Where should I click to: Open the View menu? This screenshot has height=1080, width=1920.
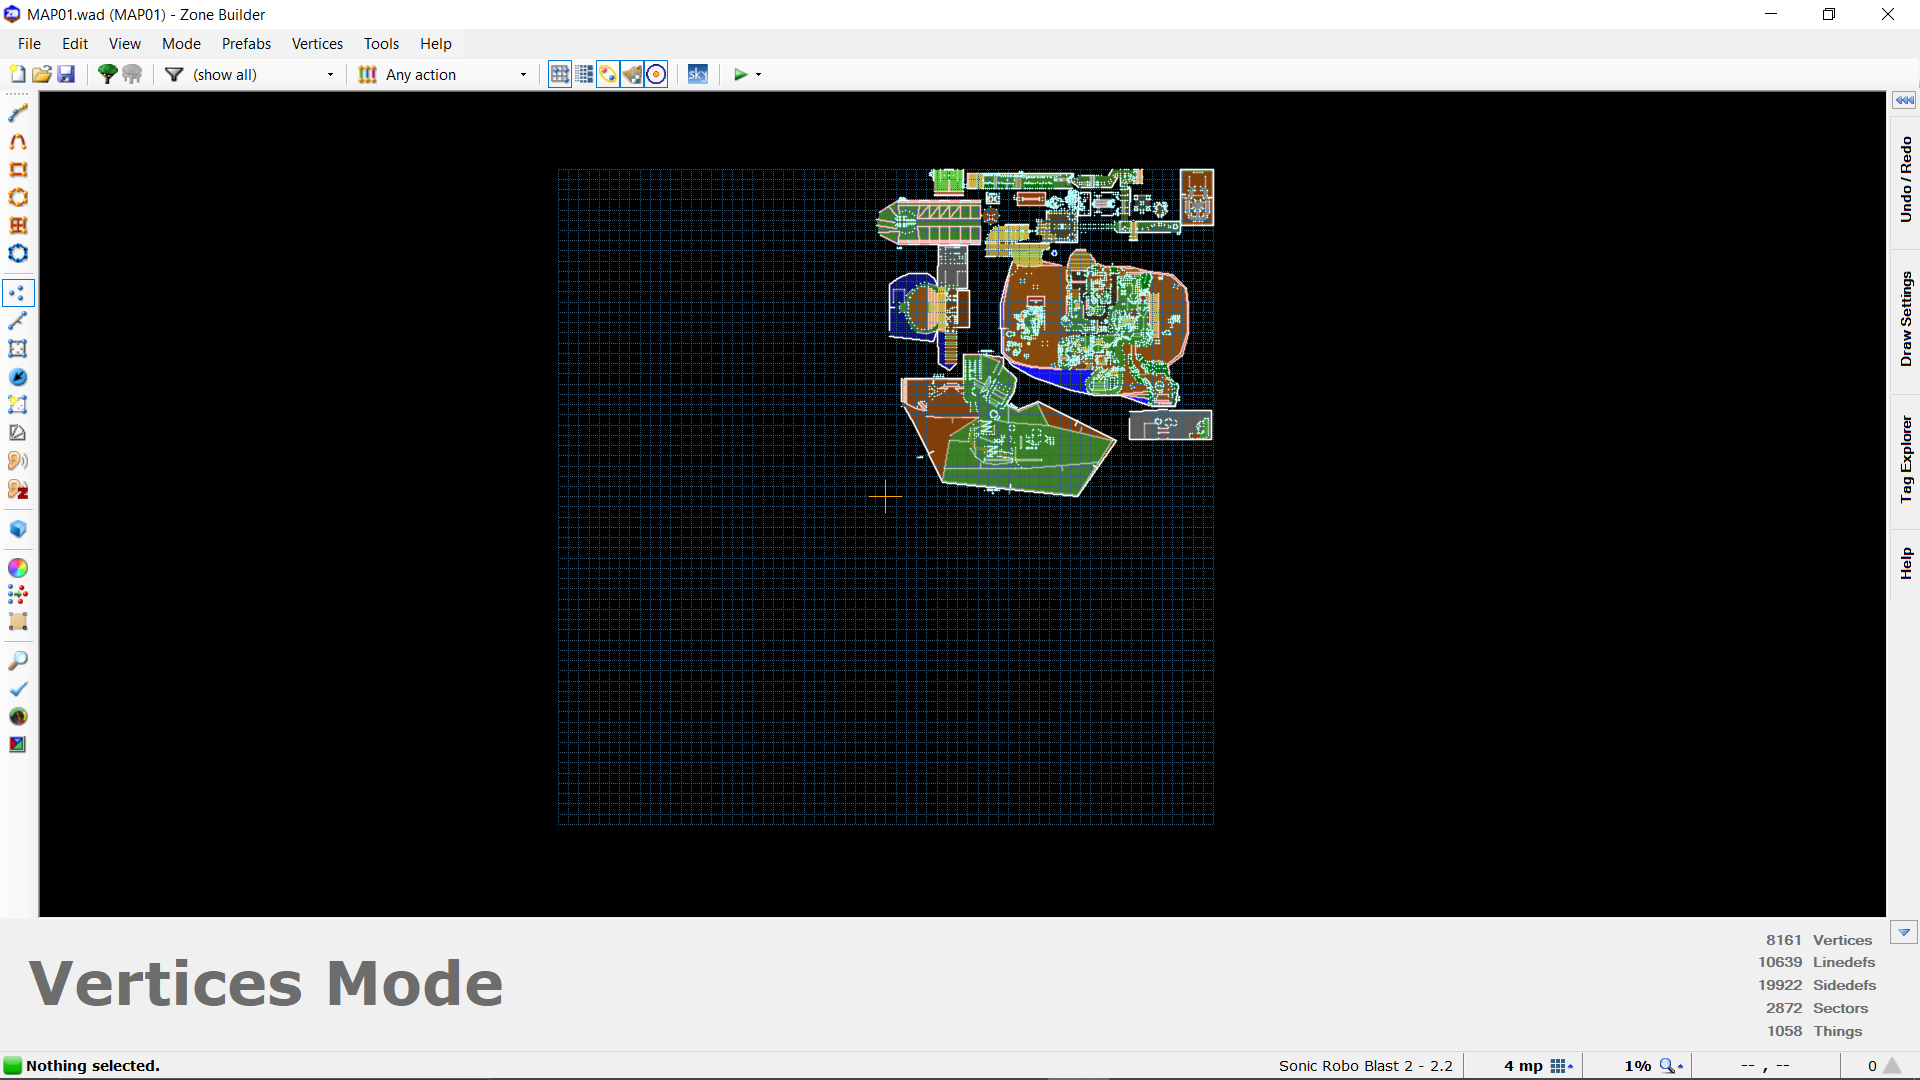(125, 44)
